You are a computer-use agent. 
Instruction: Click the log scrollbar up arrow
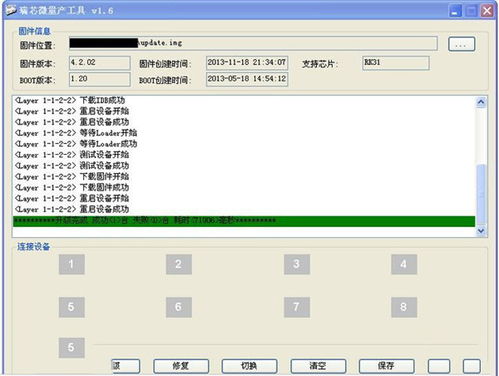[481, 102]
